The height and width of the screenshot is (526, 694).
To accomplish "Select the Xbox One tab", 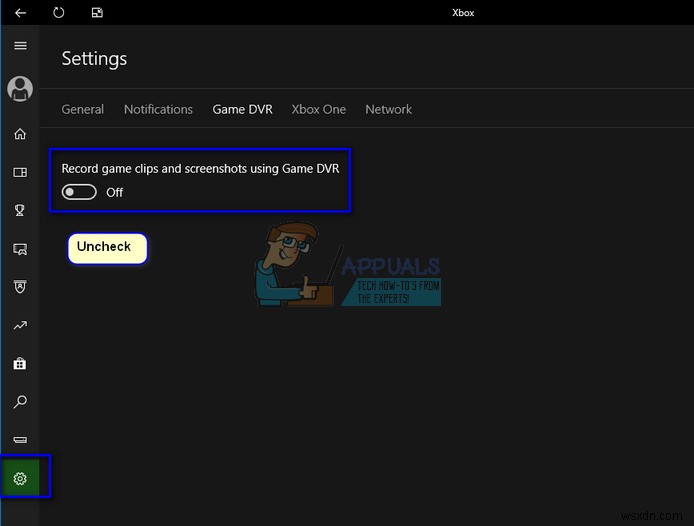I will click(x=319, y=109).
